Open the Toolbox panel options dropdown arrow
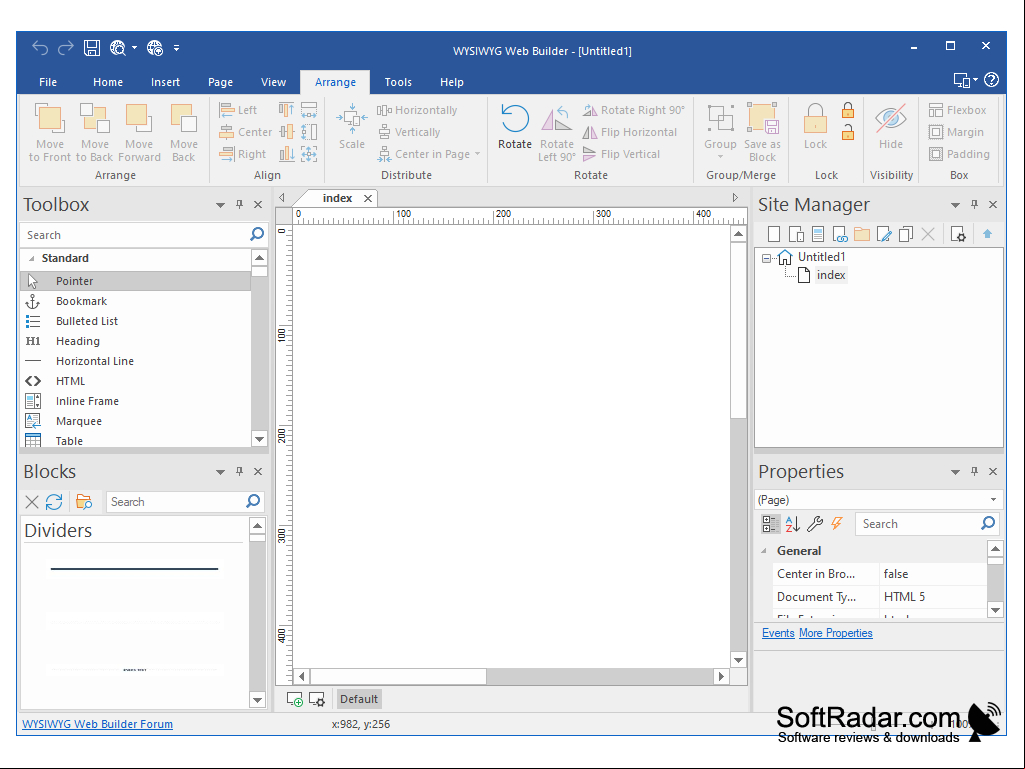 coord(220,205)
